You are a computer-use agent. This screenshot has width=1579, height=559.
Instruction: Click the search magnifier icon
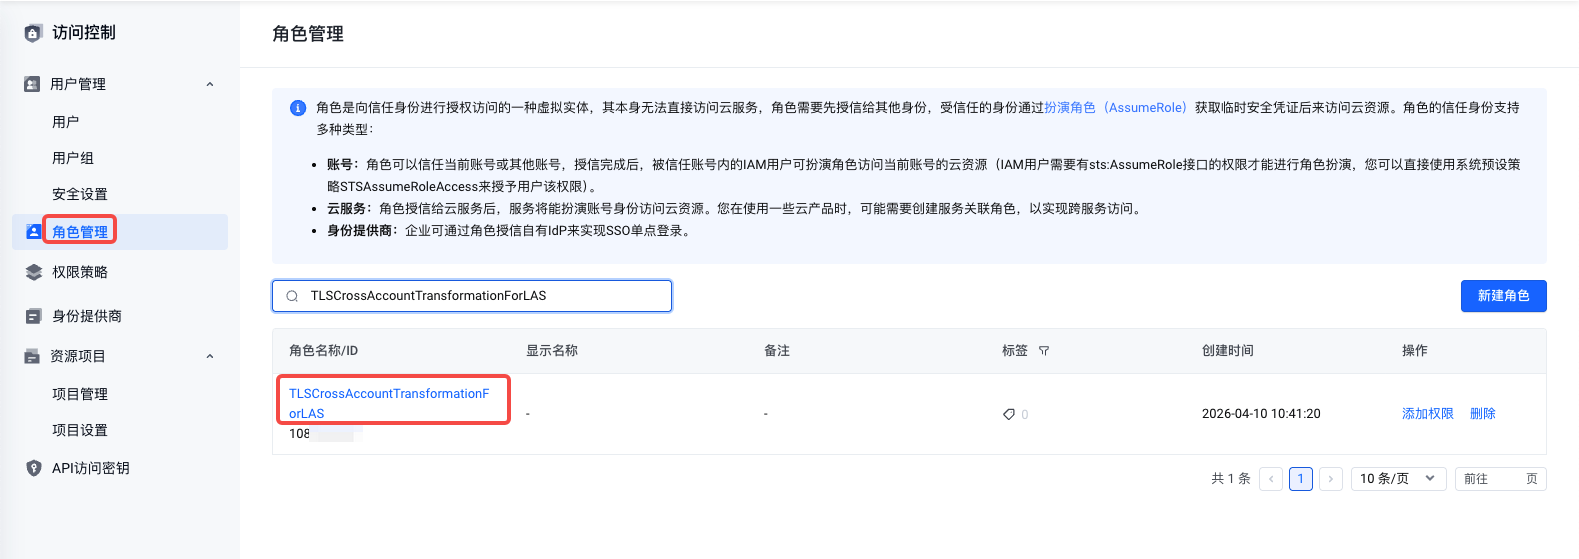click(292, 296)
